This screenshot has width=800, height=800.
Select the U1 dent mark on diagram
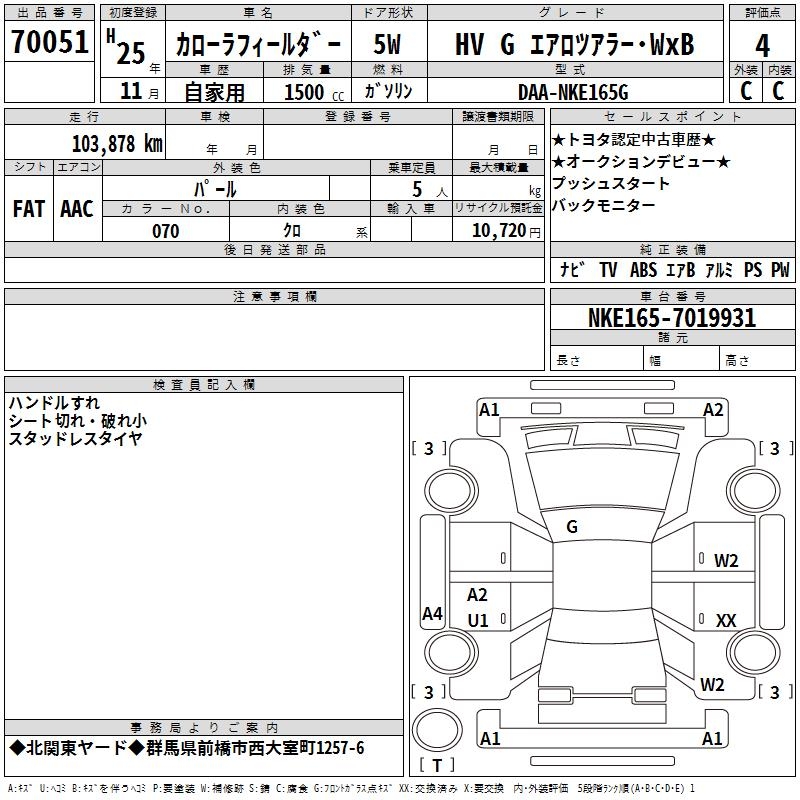coord(478,620)
